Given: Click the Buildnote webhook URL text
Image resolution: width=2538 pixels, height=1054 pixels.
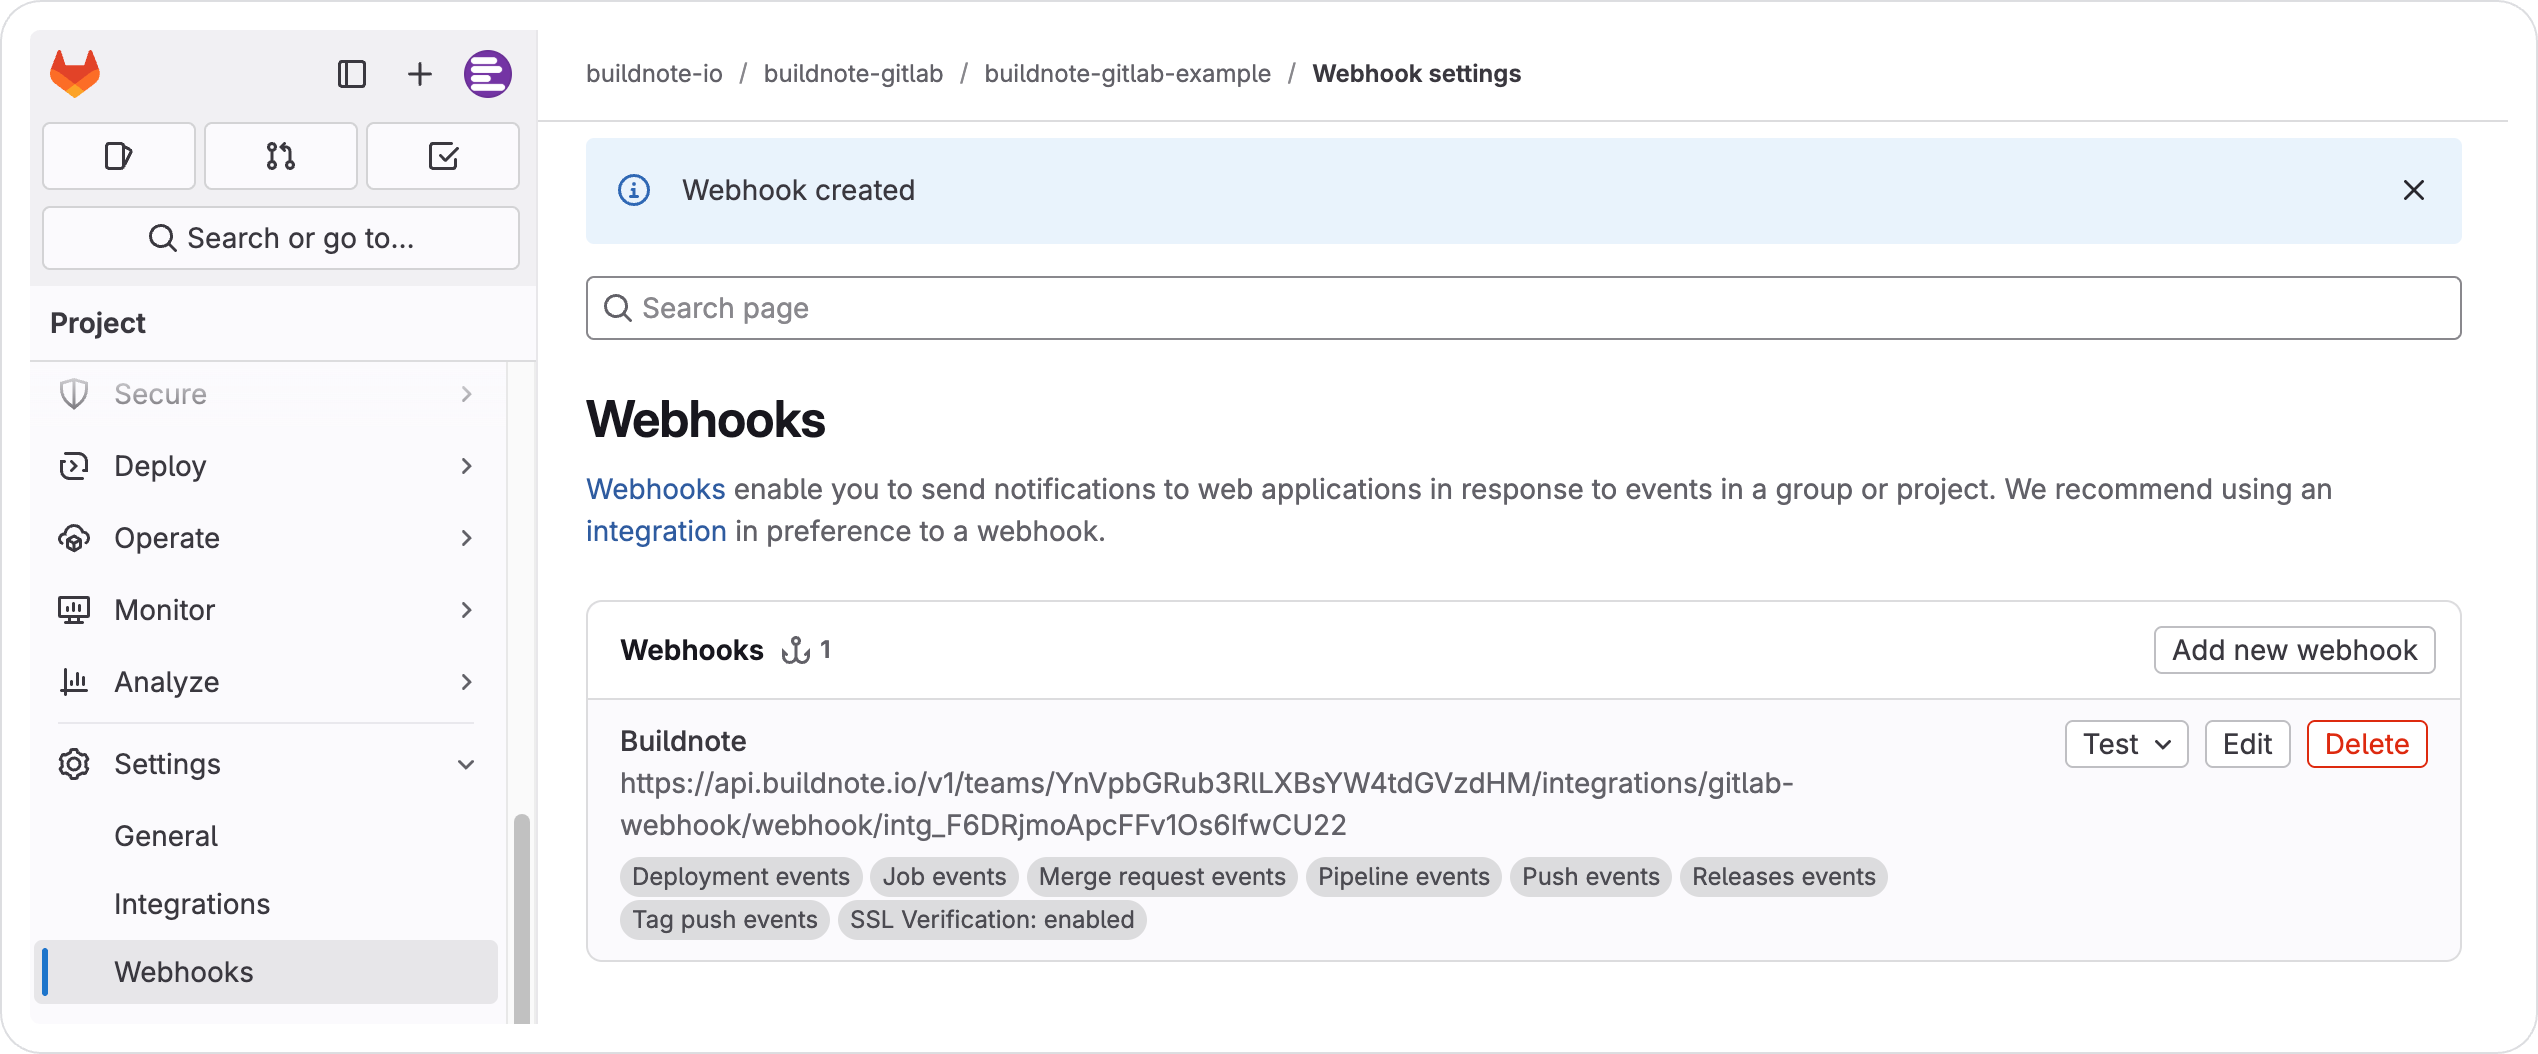Looking at the screenshot, I should [x=1207, y=804].
